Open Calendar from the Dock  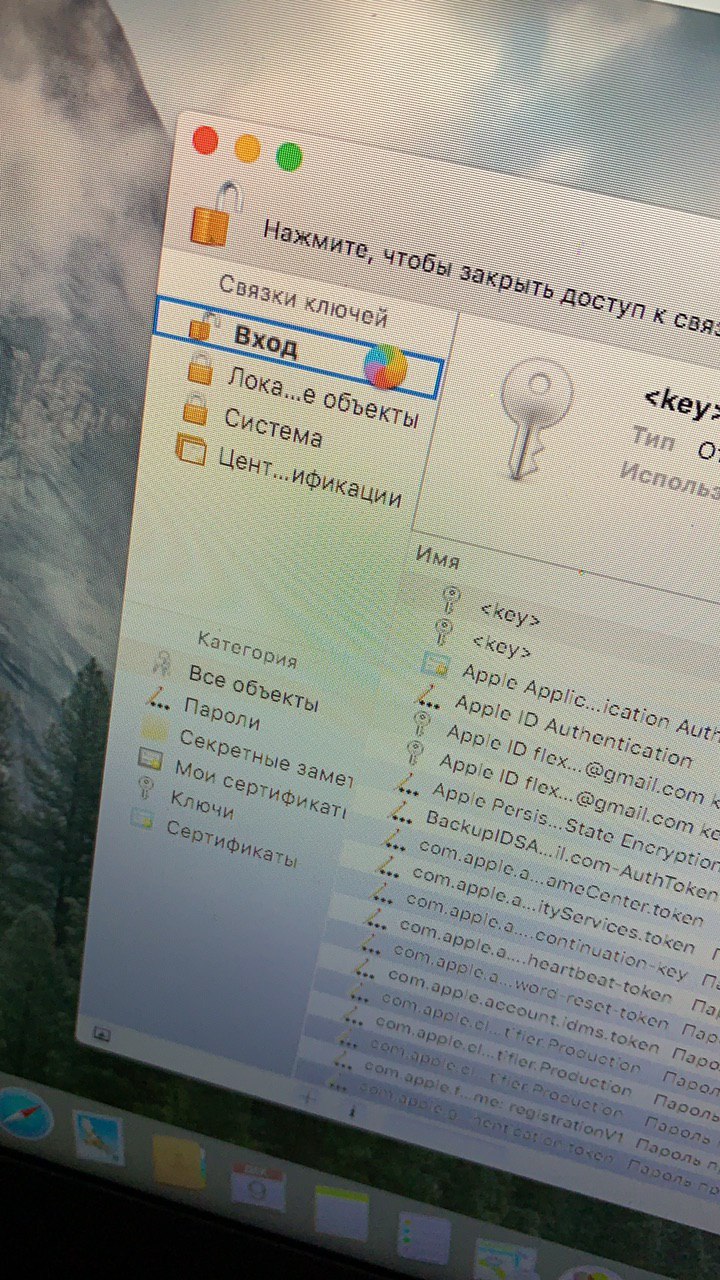coord(258,1189)
